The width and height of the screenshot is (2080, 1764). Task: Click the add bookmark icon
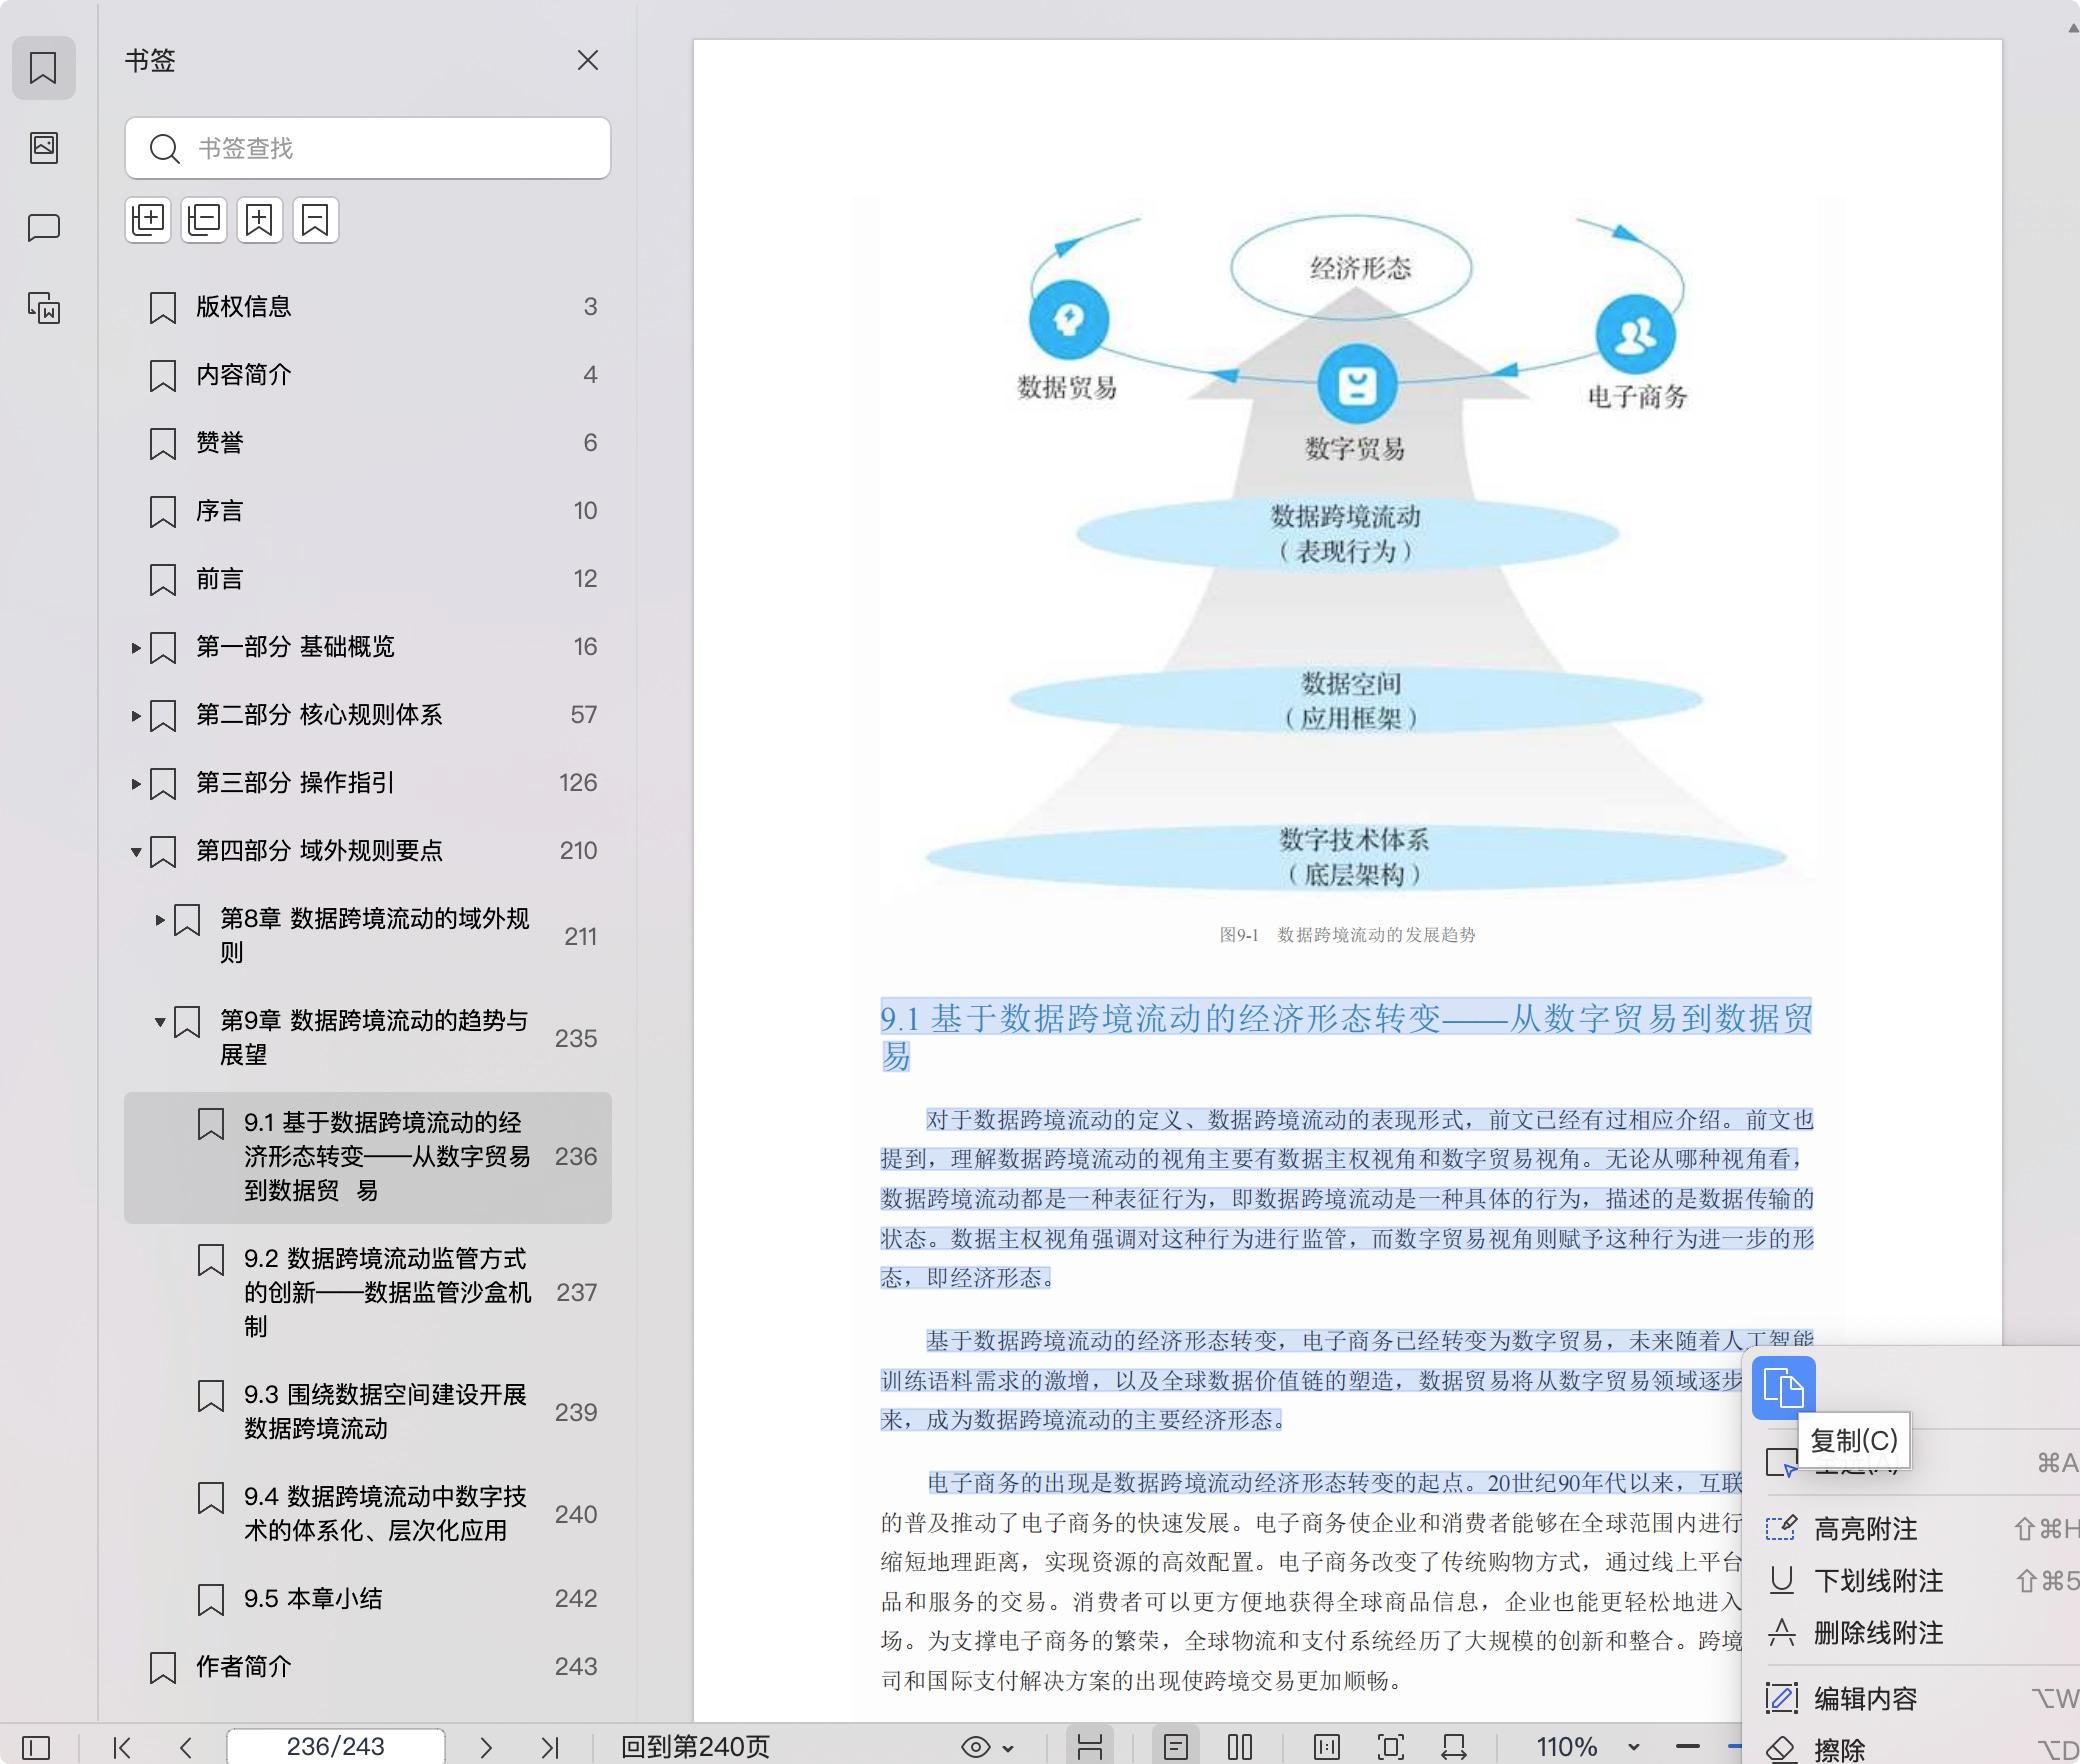click(260, 220)
